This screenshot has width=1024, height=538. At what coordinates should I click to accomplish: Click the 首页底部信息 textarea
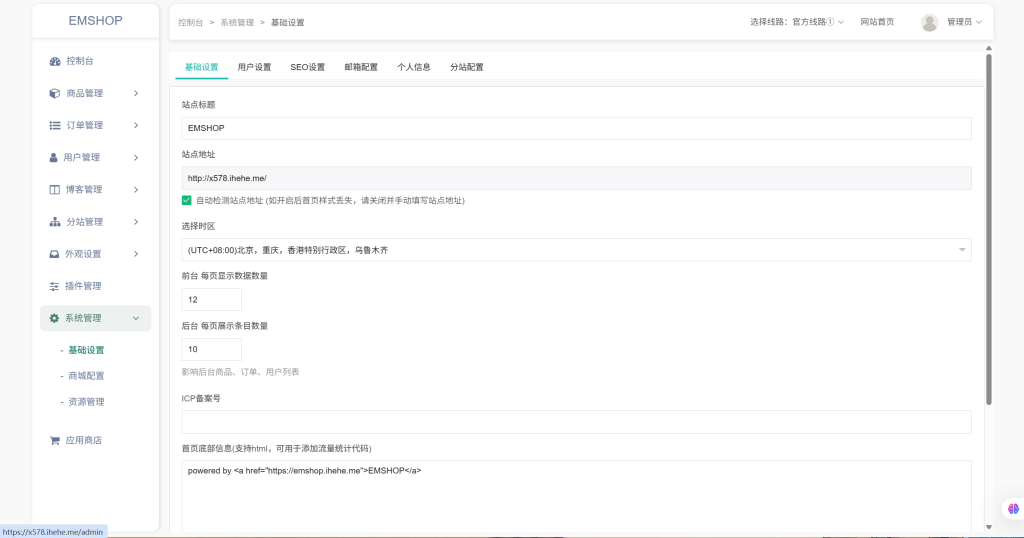(576, 496)
